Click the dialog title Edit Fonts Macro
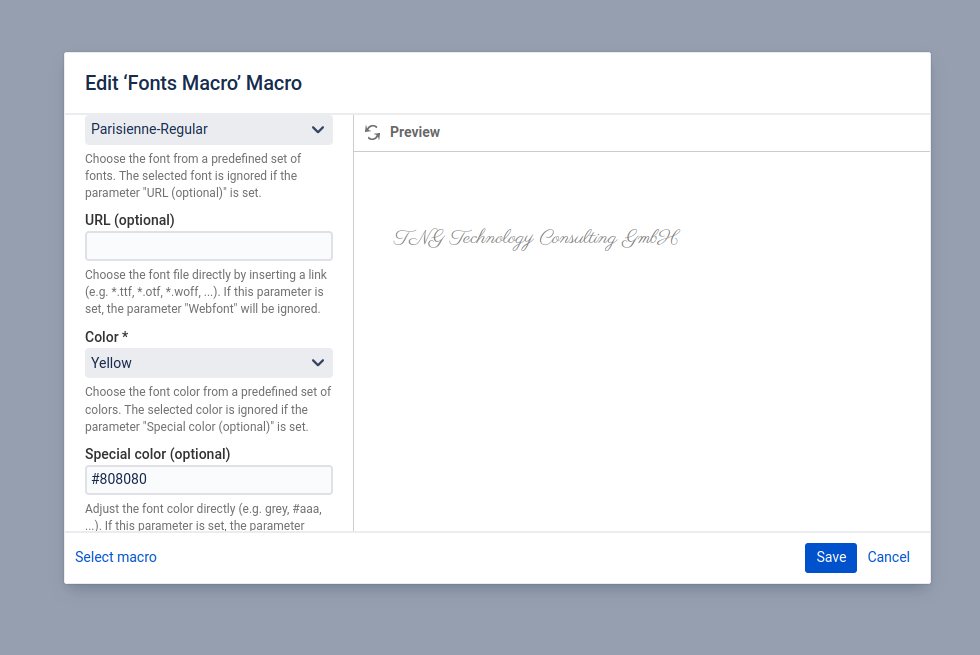Viewport: 980px width, 655px height. 193,83
